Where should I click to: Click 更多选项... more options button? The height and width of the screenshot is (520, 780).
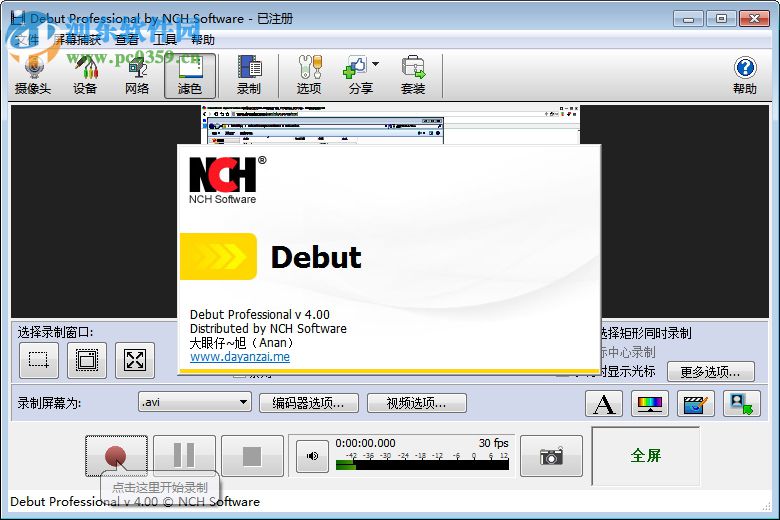point(710,372)
